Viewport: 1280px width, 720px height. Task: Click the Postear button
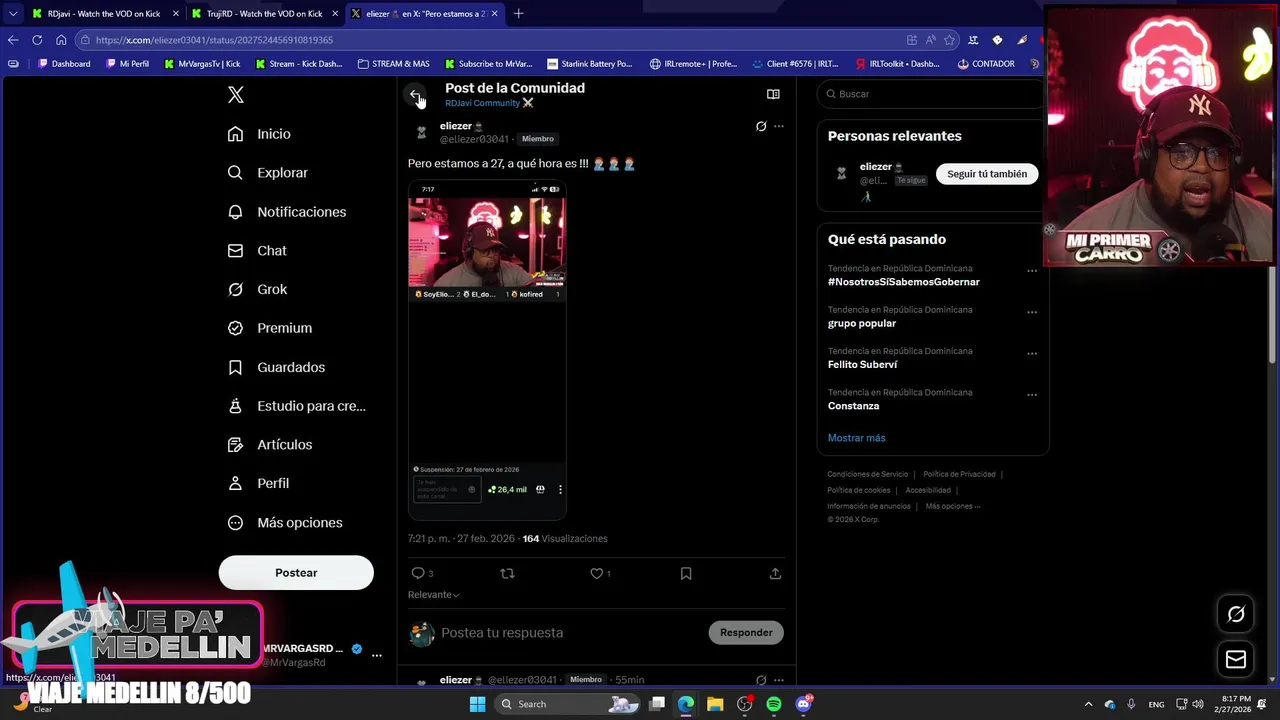pyautogui.click(x=296, y=573)
